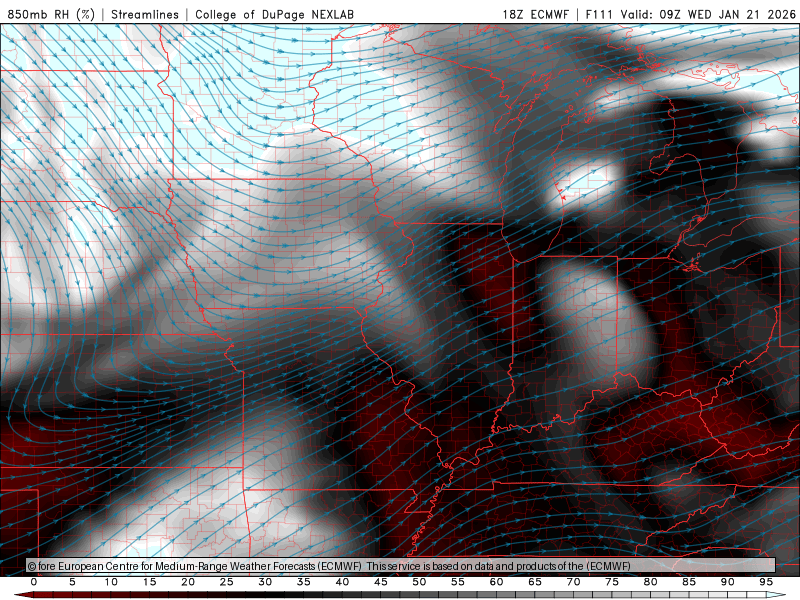Click the '18Z ECMWF' model run label
Screen dimensions: 800x600
coord(535,14)
